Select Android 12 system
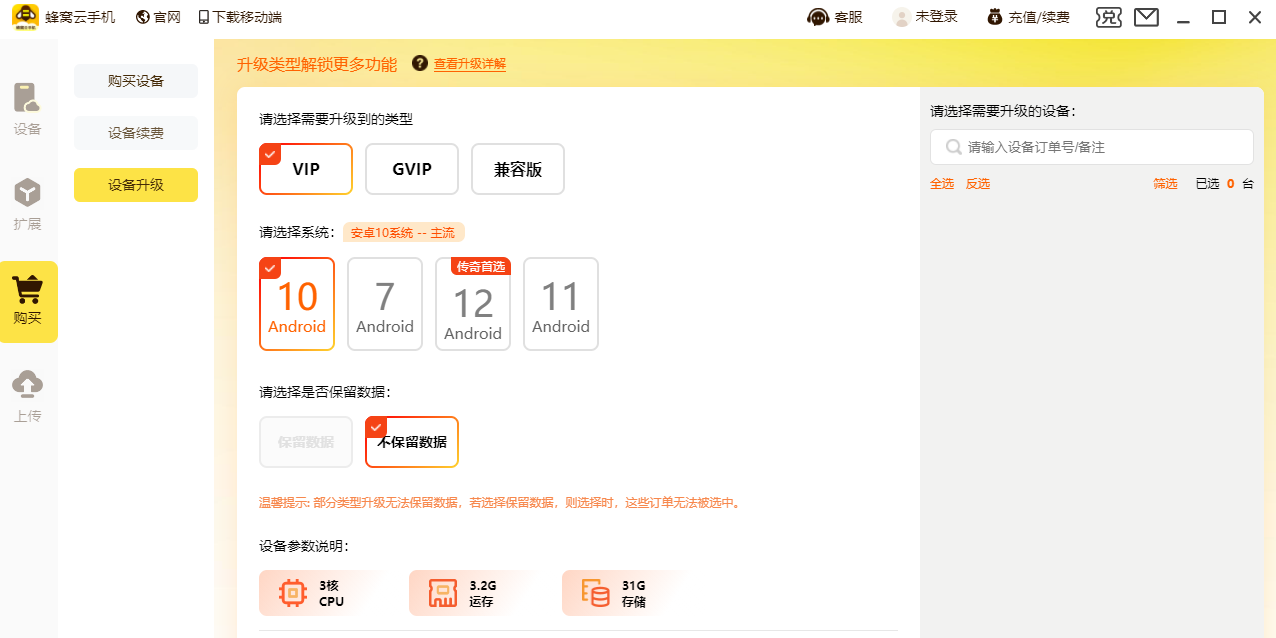The height and width of the screenshot is (638, 1276). point(473,304)
